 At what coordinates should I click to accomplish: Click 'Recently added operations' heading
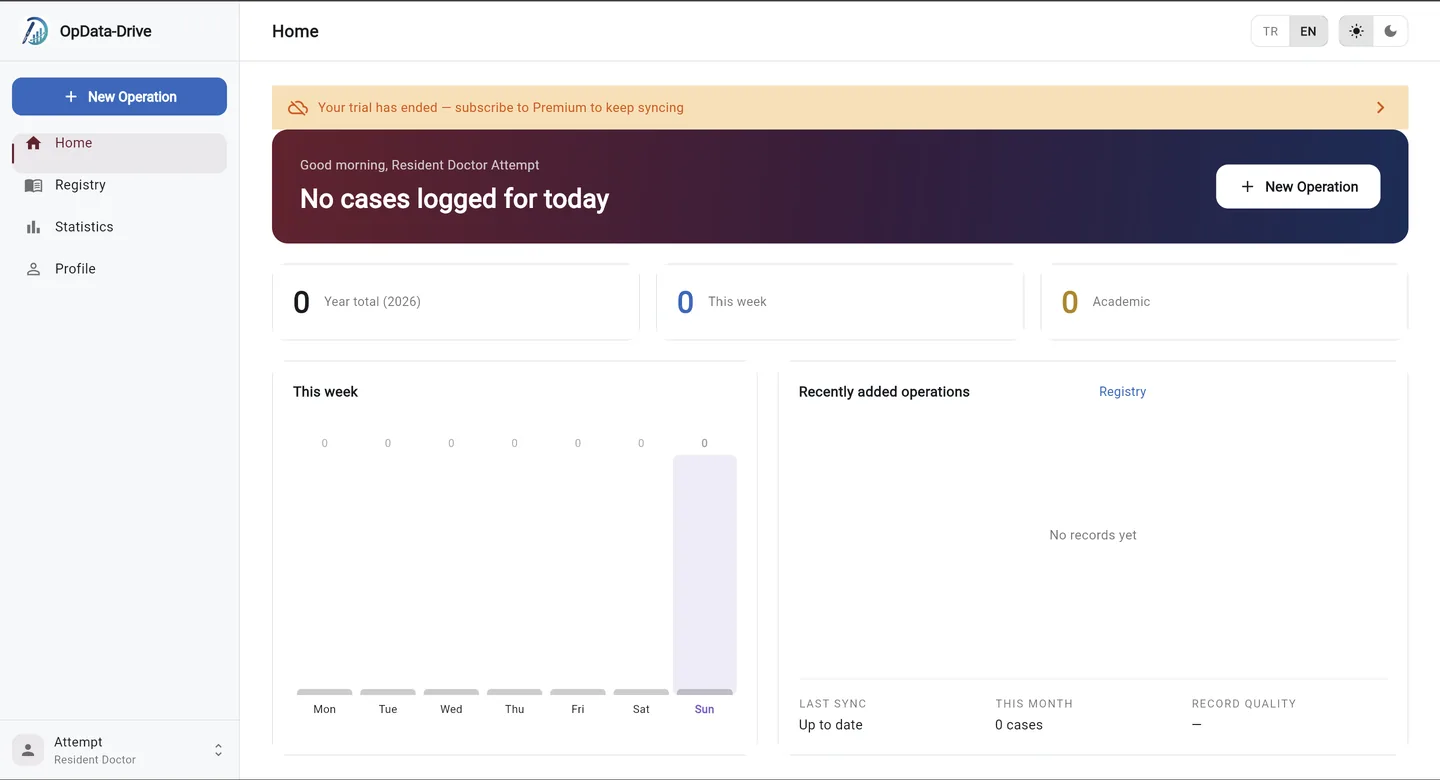pos(884,392)
